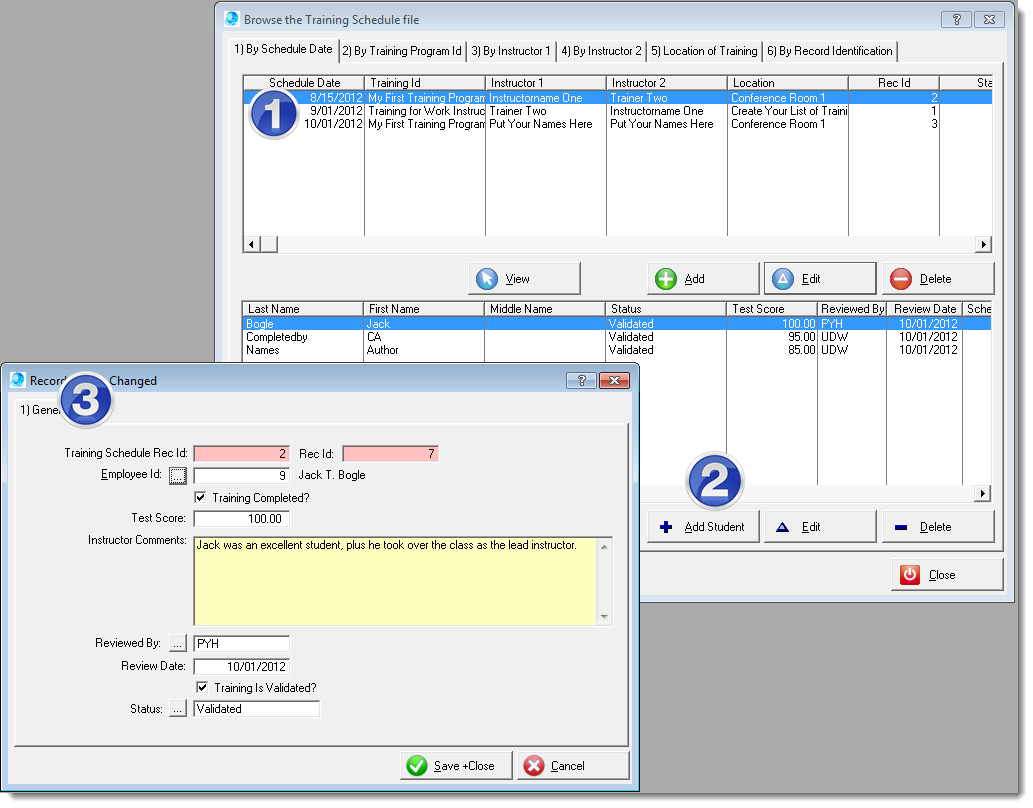The height and width of the screenshot is (808, 1033).
Task: Click Cancel in the record dialog
Action: [x=573, y=766]
